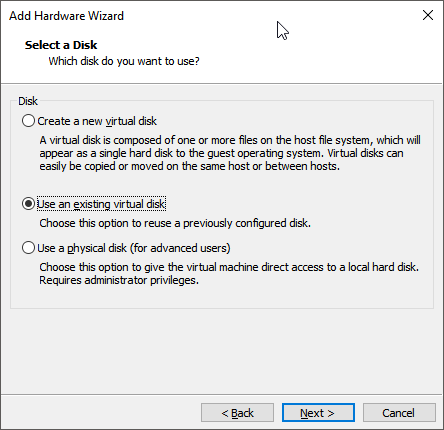The height and width of the screenshot is (430, 444).
Task: Go back with the Back button
Action: (237, 413)
